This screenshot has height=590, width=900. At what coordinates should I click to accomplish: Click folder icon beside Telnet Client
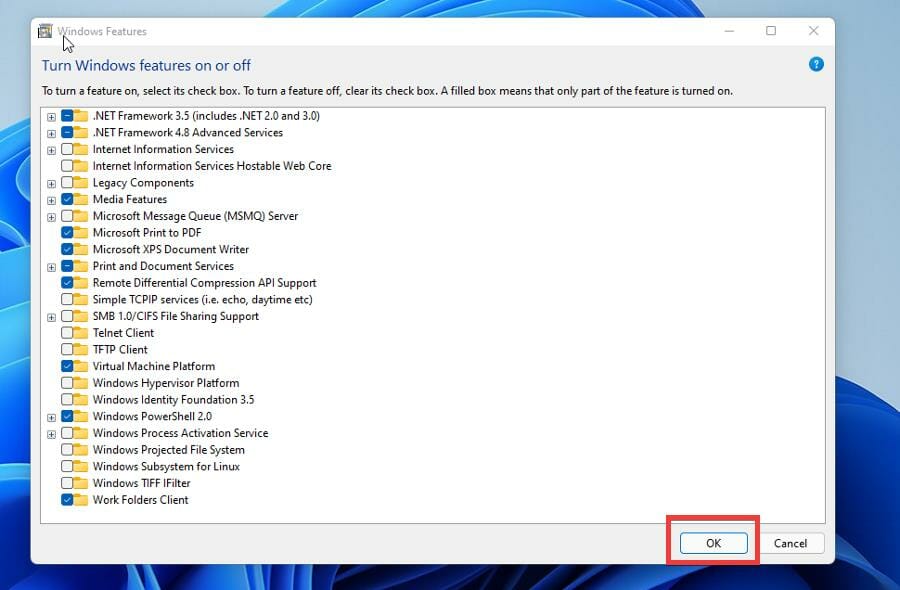pyautogui.click(x=81, y=333)
